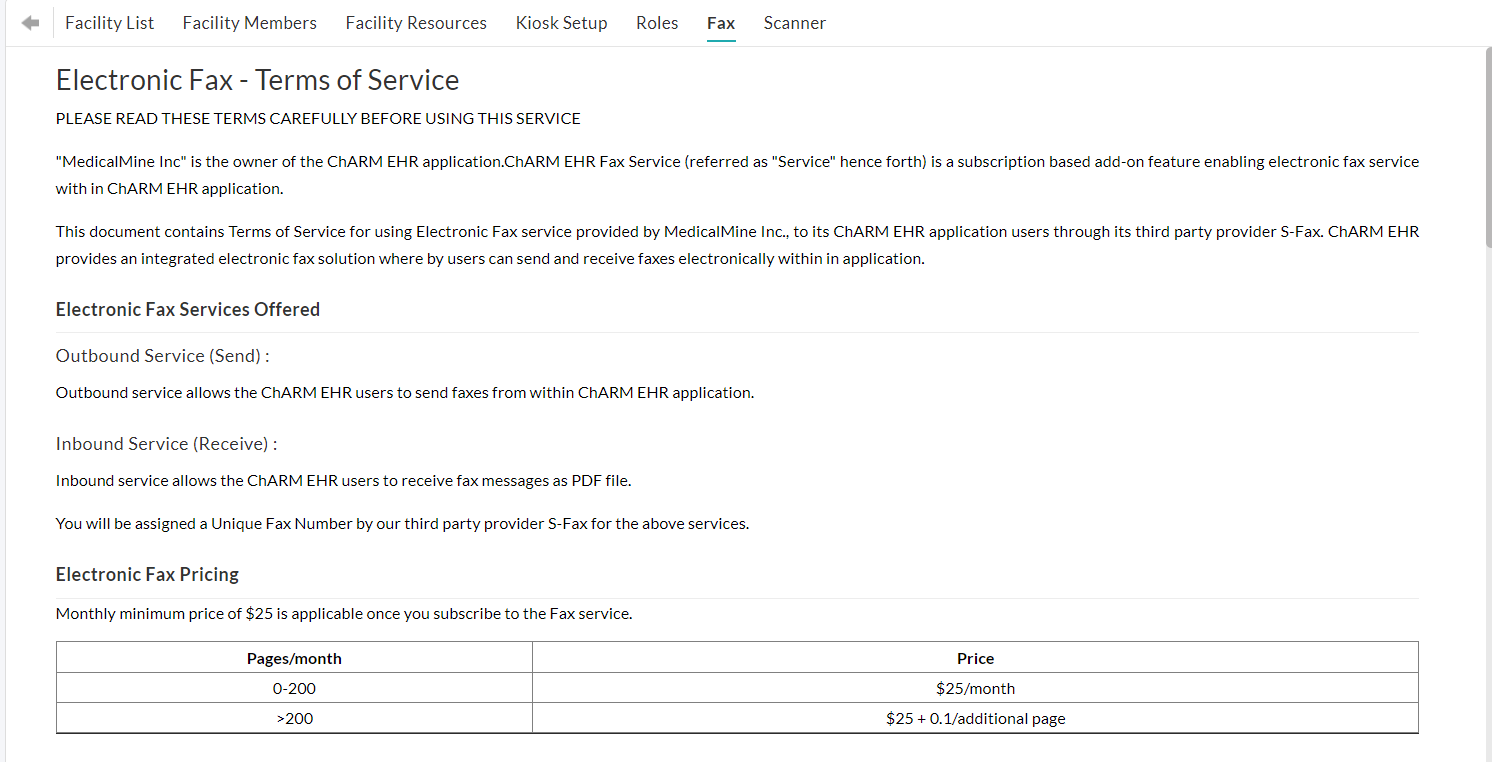The image size is (1492, 762).
Task: Click the Pages/month table header
Action: tap(295, 658)
